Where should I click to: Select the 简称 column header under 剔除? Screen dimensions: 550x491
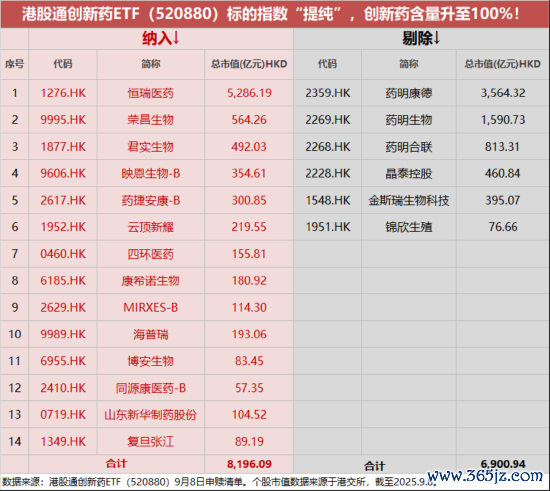[x=409, y=64]
